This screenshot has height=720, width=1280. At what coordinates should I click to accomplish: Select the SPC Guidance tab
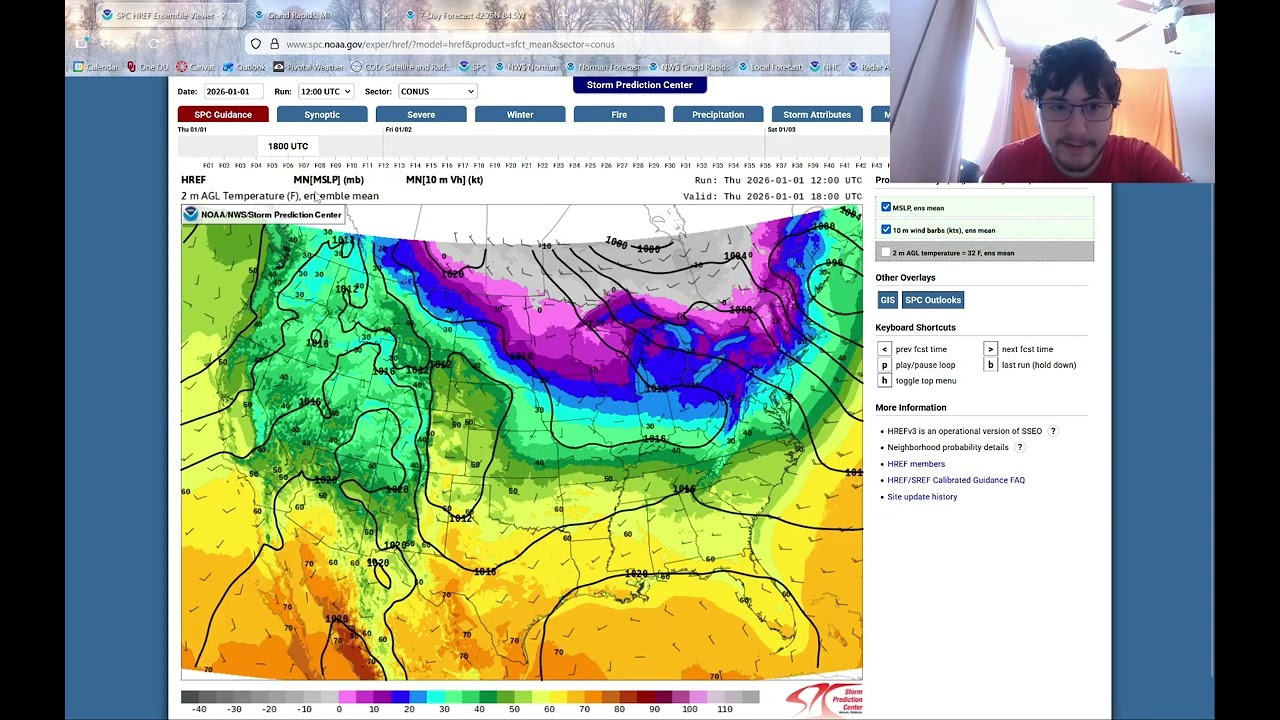click(x=223, y=115)
